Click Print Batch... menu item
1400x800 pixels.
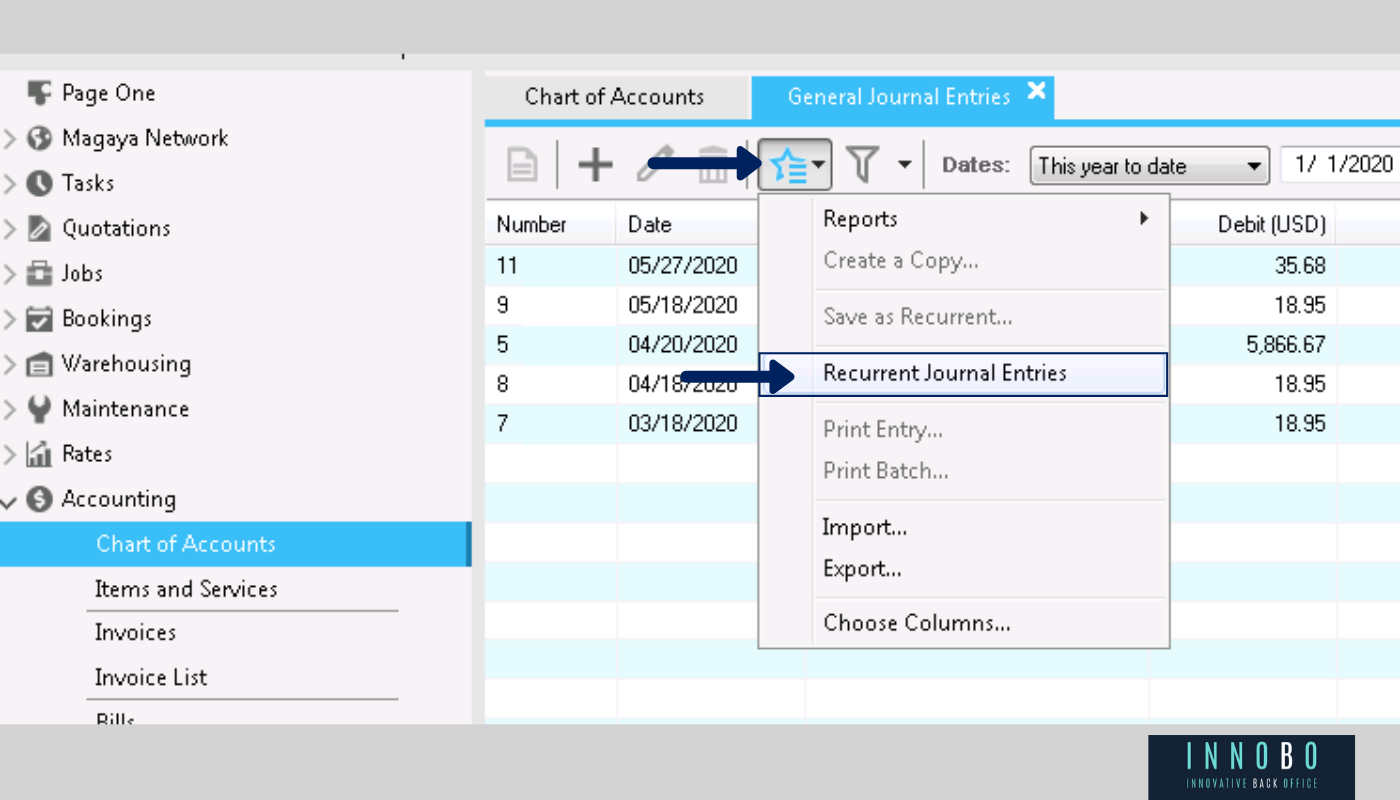964,471
